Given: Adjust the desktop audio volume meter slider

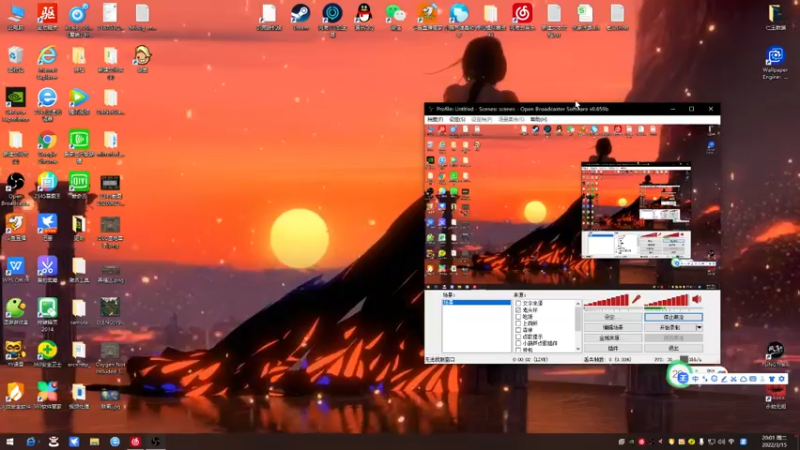Looking at the screenshot, I should (x=667, y=300).
